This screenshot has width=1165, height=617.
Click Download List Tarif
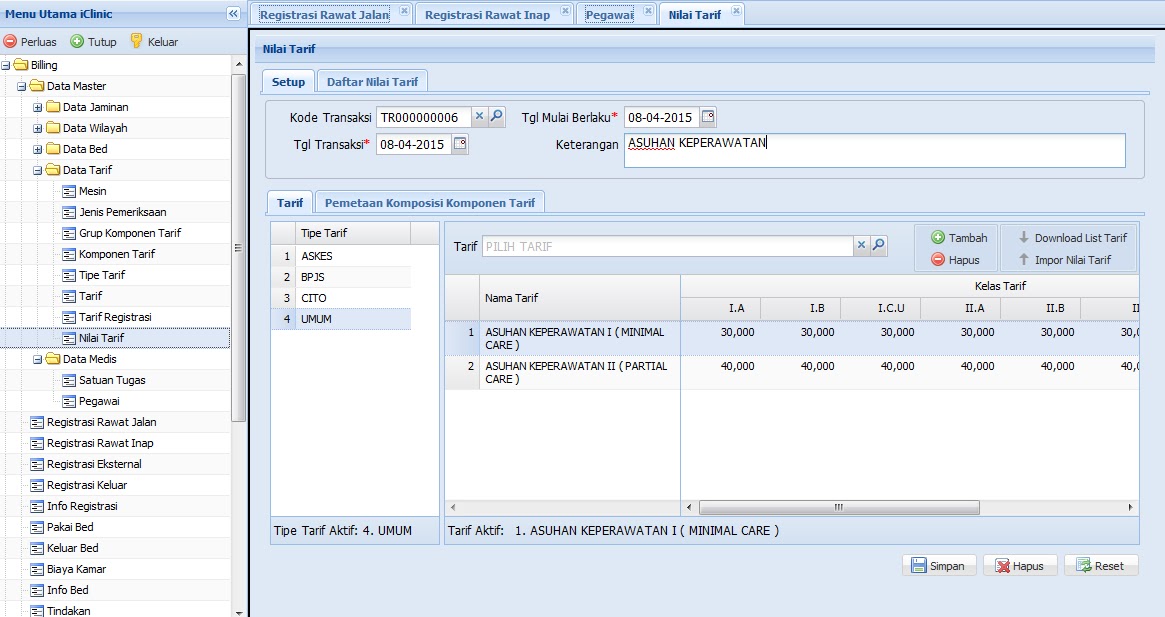1072,238
